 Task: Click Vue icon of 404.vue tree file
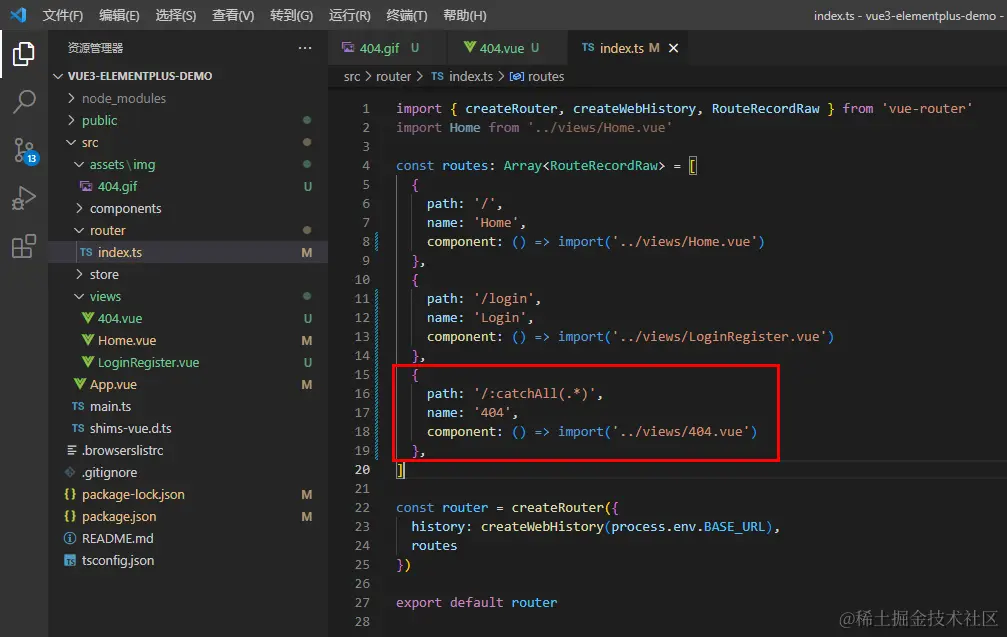pos(88,318)
